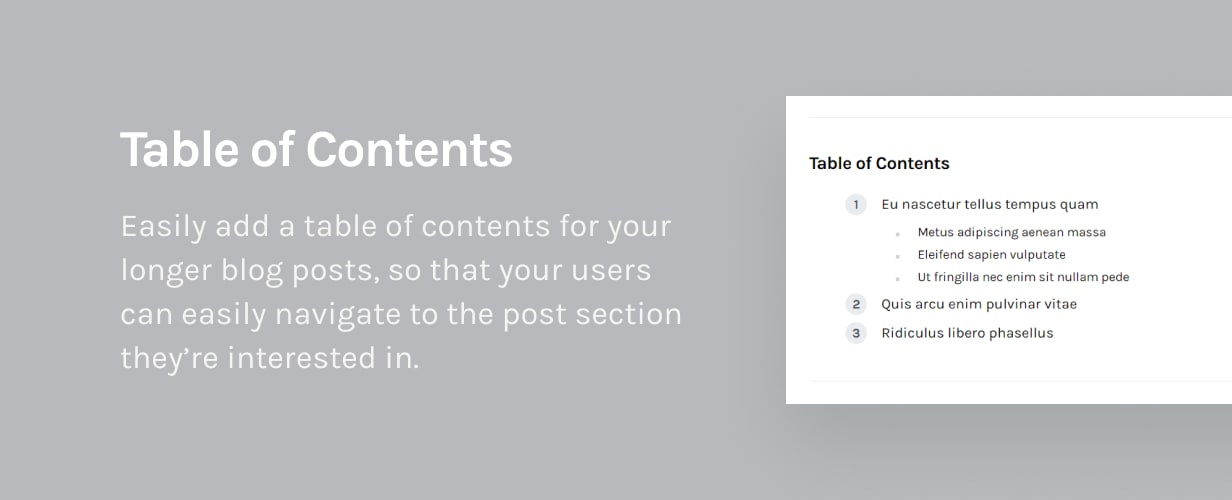
Task: Click the number 3 badge icon
Action: pyautogui.click(x=856, y=333)
